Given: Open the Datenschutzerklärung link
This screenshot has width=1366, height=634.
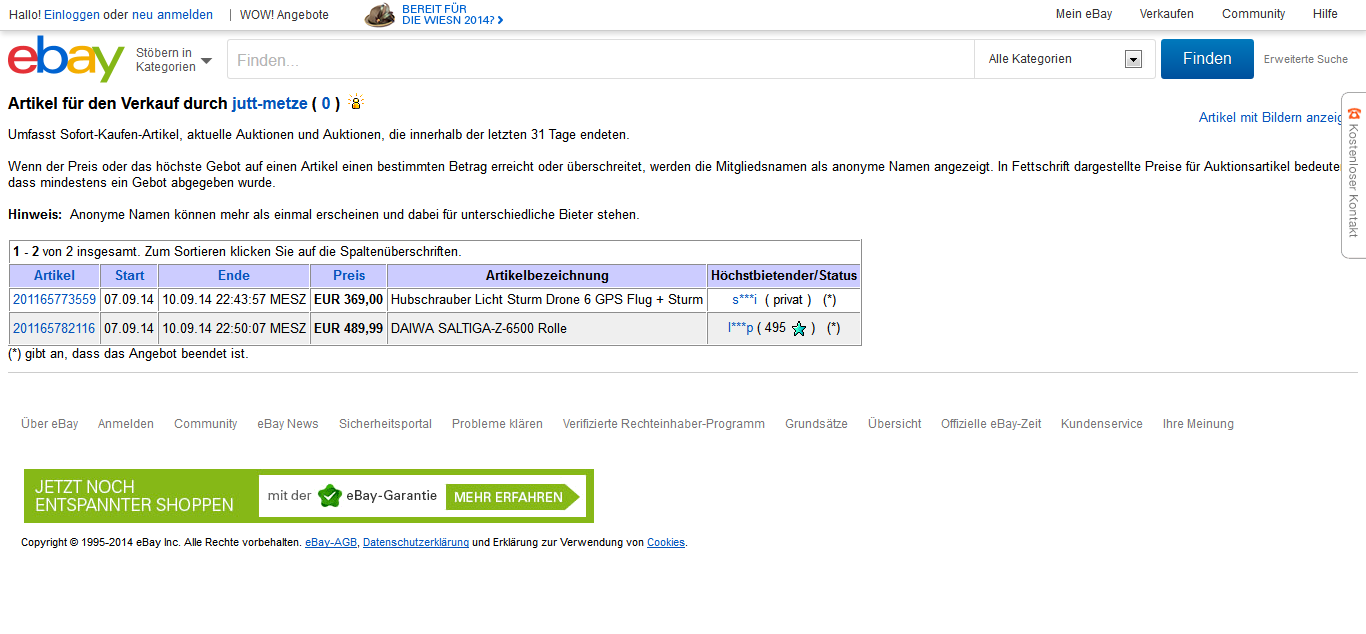Looking at the screenshot, I should [x=416, y=542].
